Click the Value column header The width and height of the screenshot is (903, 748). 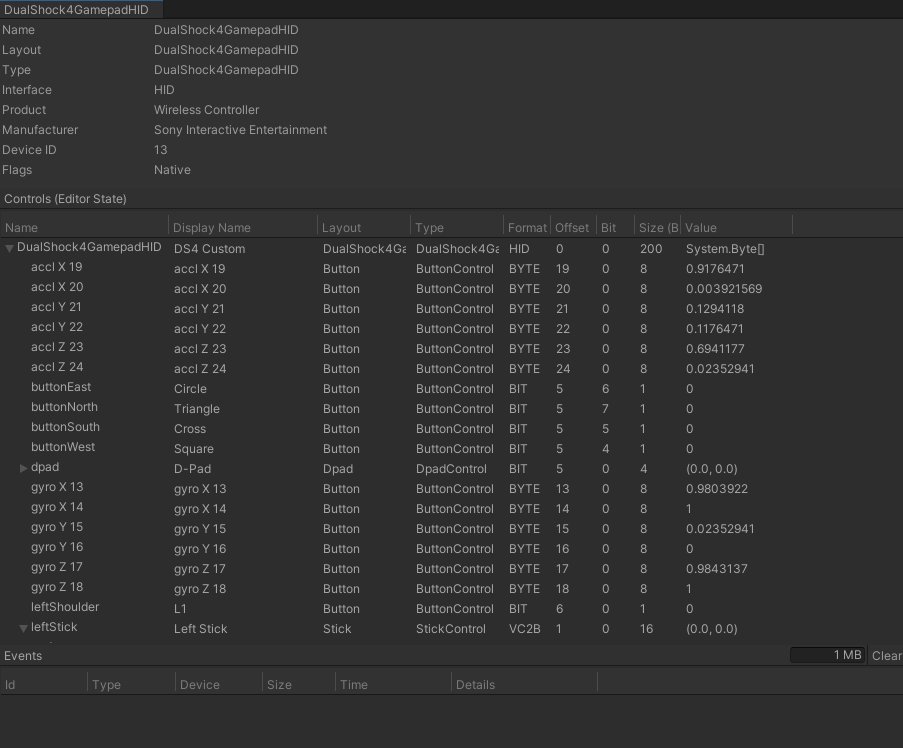pos(737,227)
